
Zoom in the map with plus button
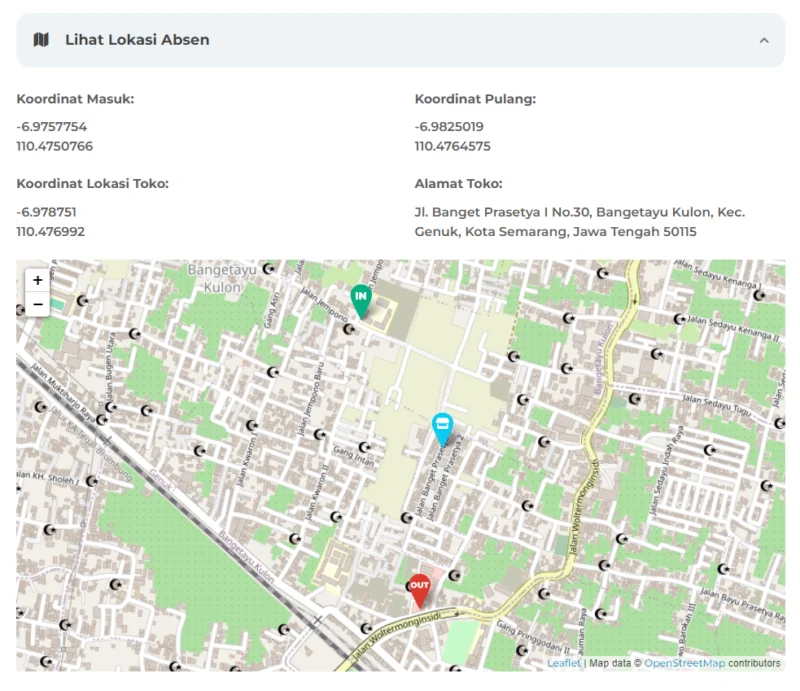click(x=37, y=280)
